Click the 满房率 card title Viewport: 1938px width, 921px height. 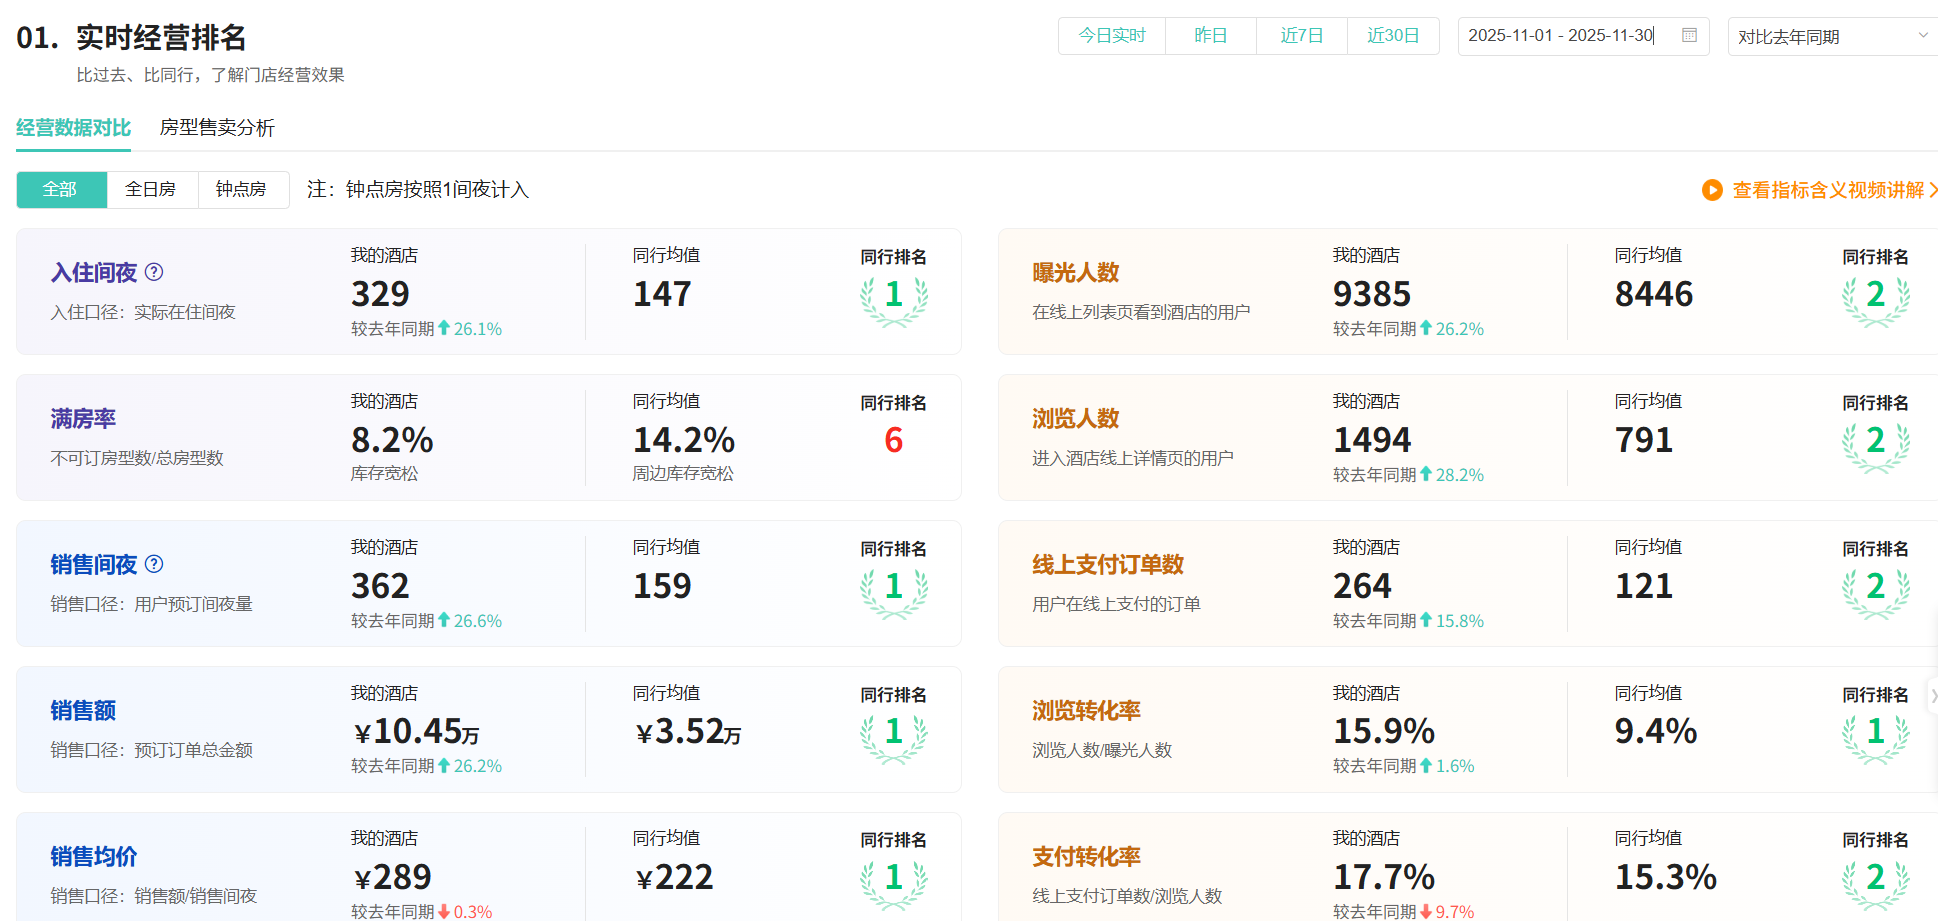(83, 418)
